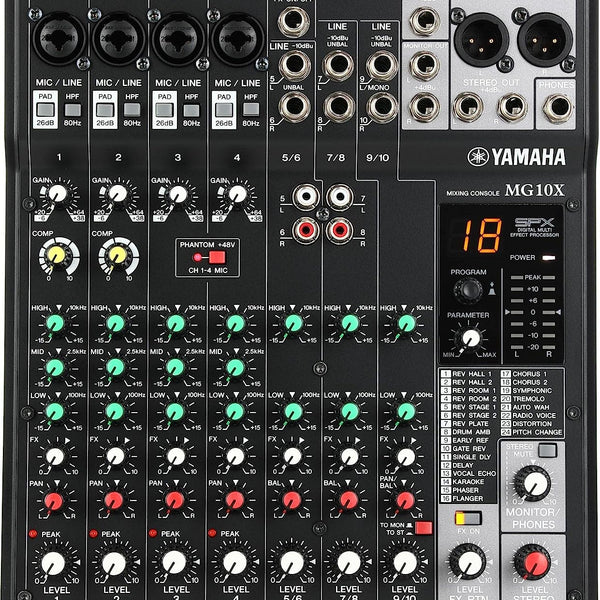Click the channel 4 MID EQ knob
The width and height of the screenshot is (600, 600).
click(236, 367)
